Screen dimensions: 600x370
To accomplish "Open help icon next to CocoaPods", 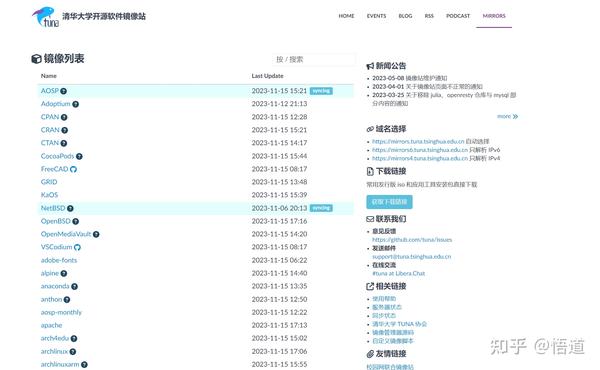I will 79,156.
